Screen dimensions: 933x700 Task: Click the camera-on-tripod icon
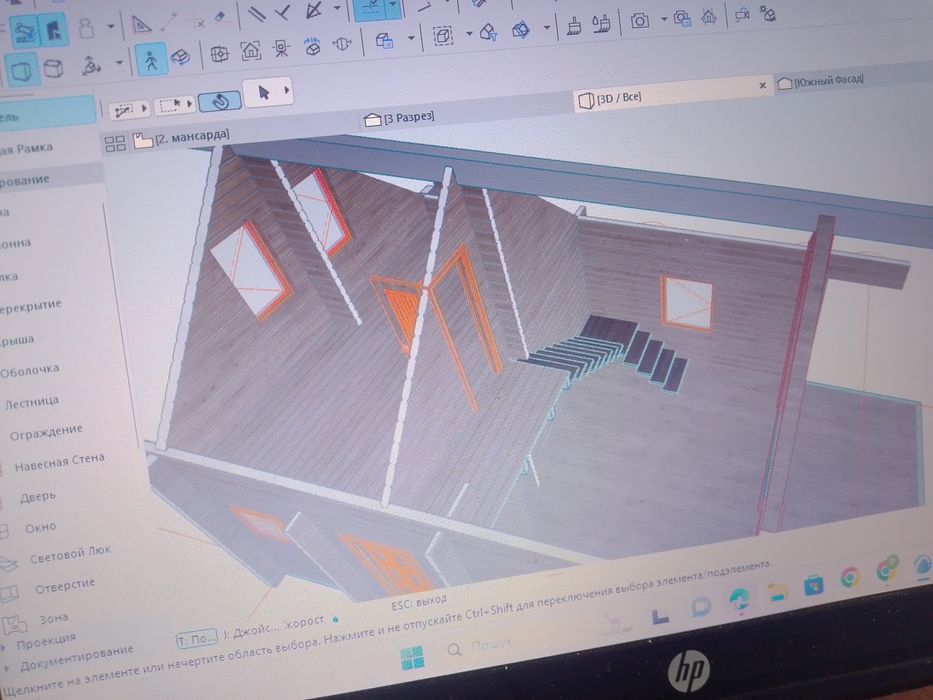[x=281, y=48]
